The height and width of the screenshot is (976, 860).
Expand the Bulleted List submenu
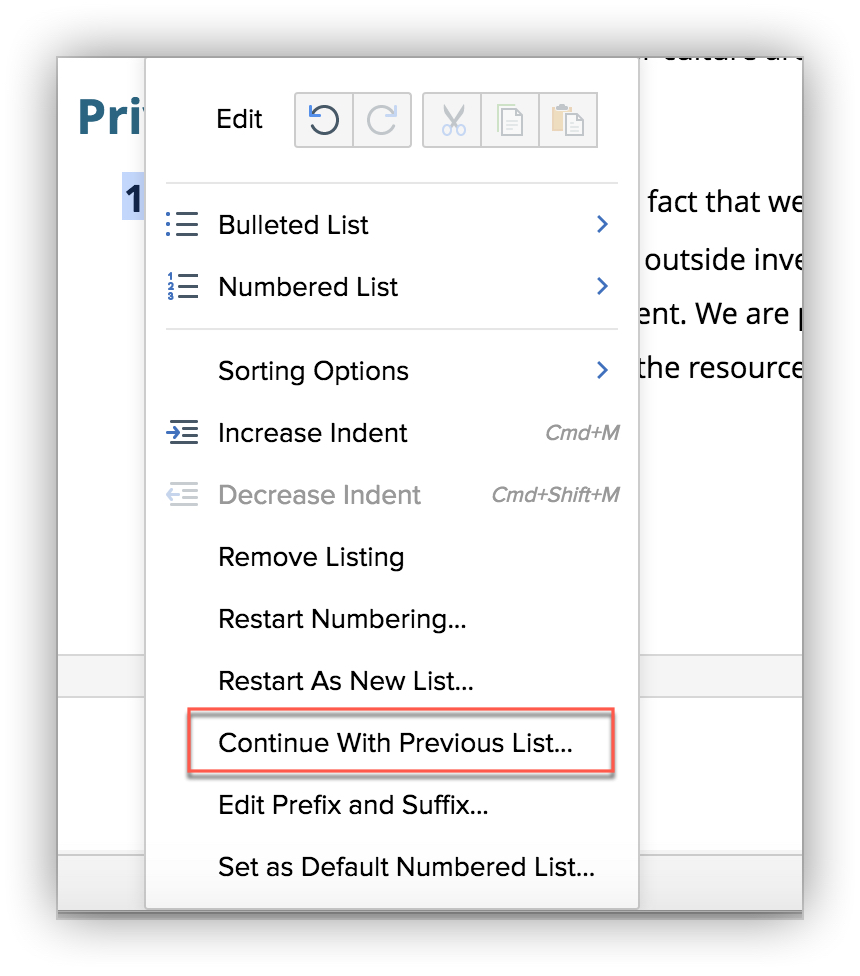601,224
